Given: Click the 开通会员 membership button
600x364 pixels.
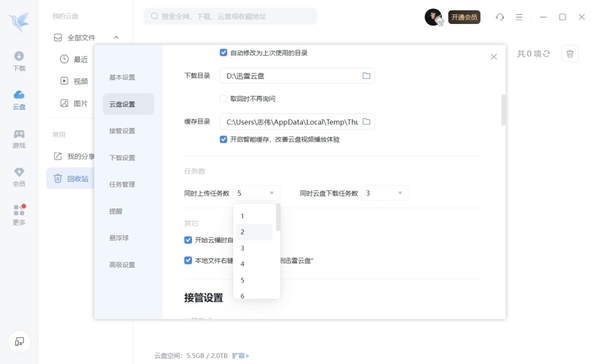Looking at the screenshot, I should 464,17.
